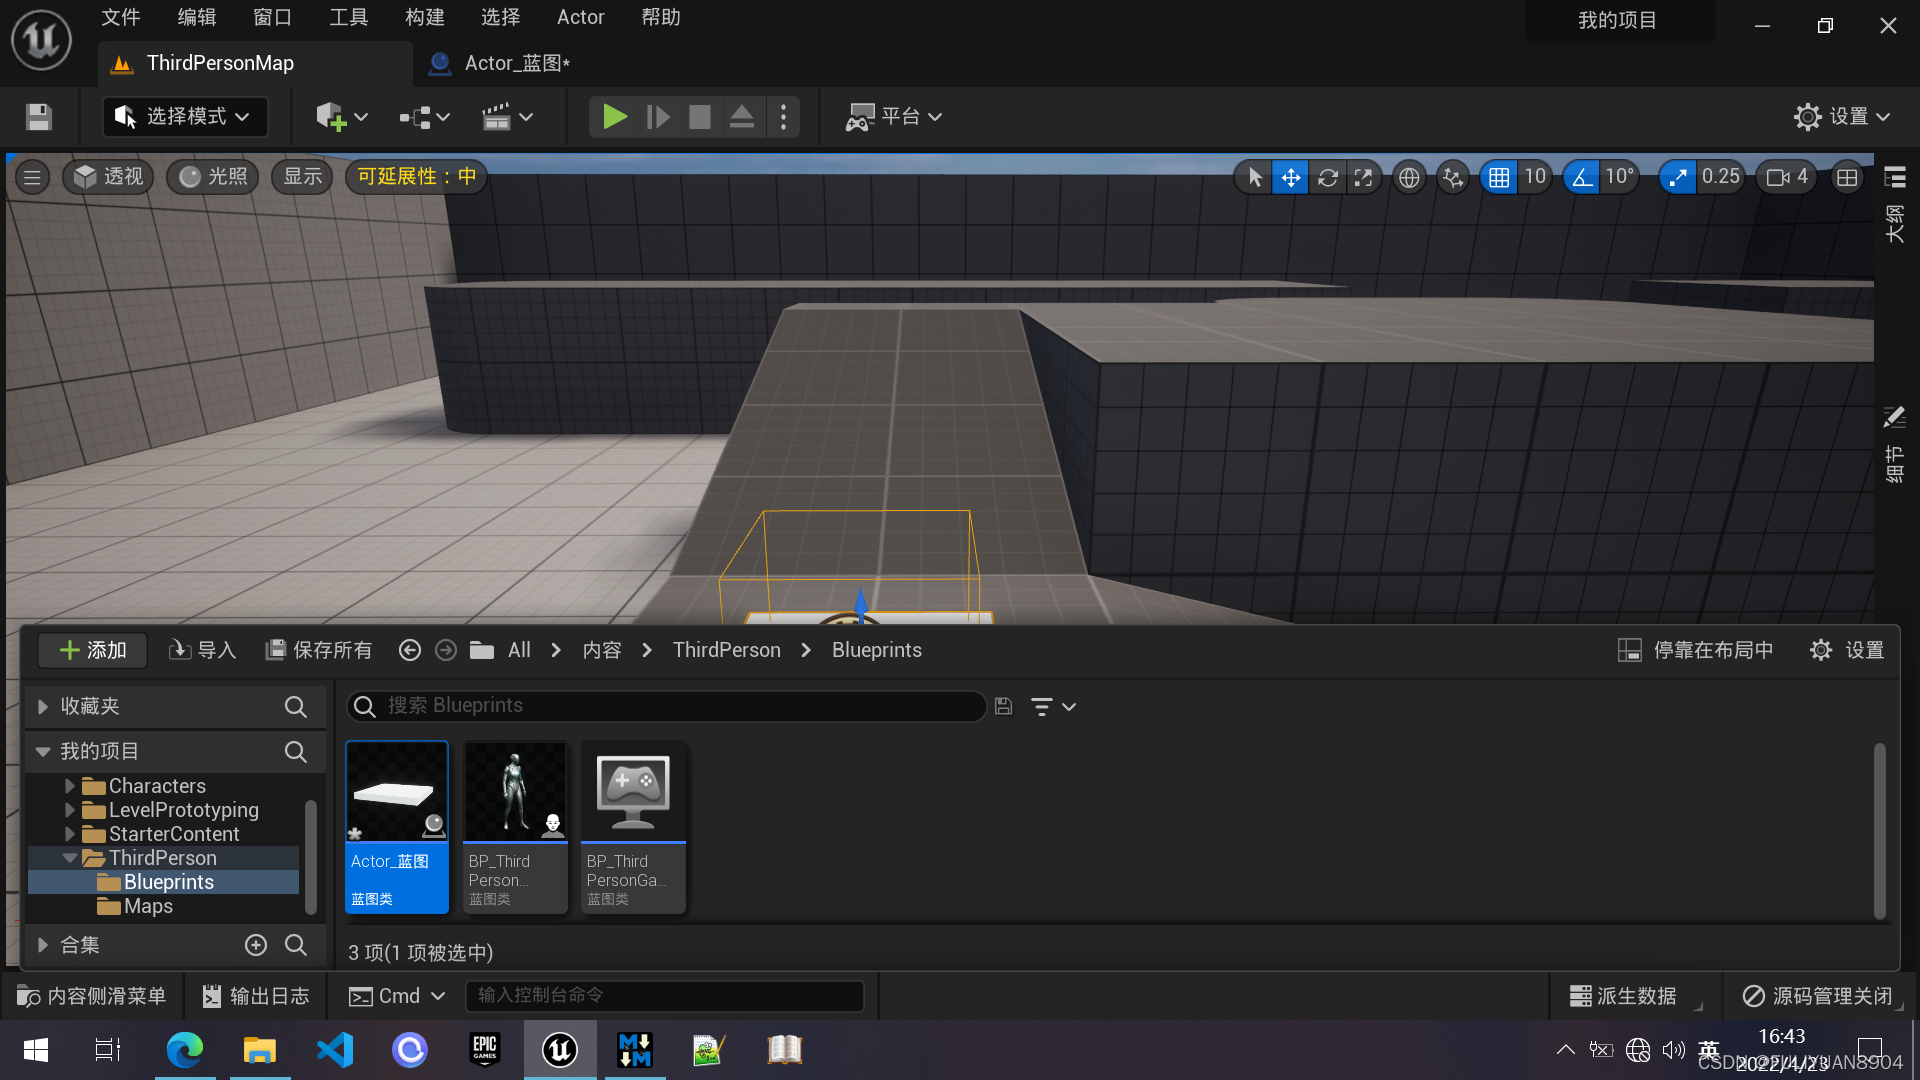Select the rotate gizmo tool

pyautogui.click(x=1327, y=178)
